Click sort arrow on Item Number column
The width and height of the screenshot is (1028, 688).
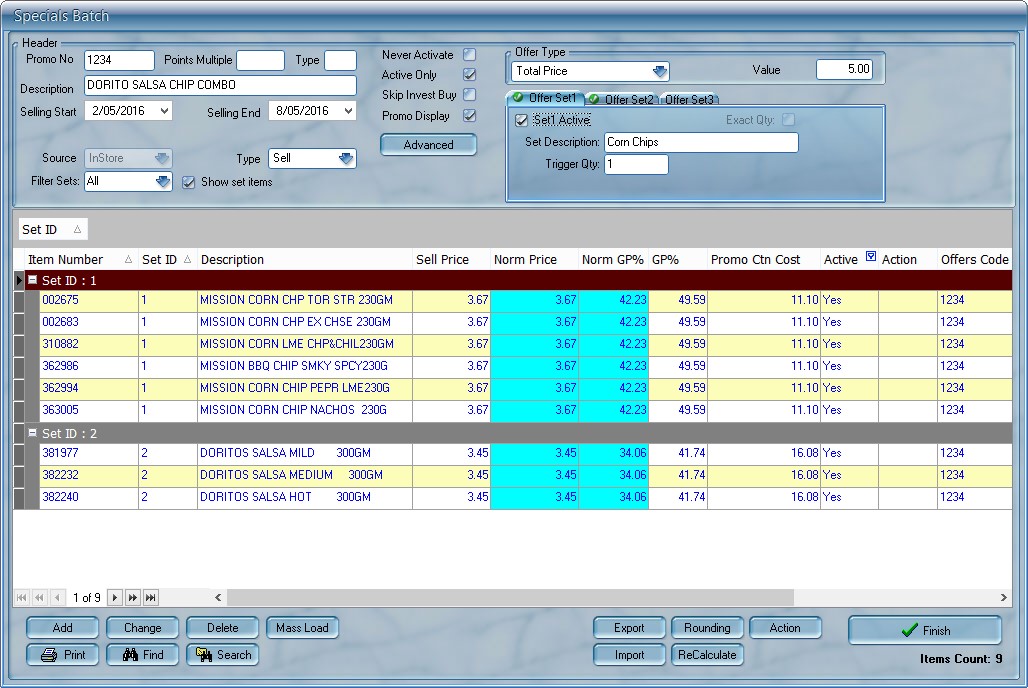click(x=128, y=260)
